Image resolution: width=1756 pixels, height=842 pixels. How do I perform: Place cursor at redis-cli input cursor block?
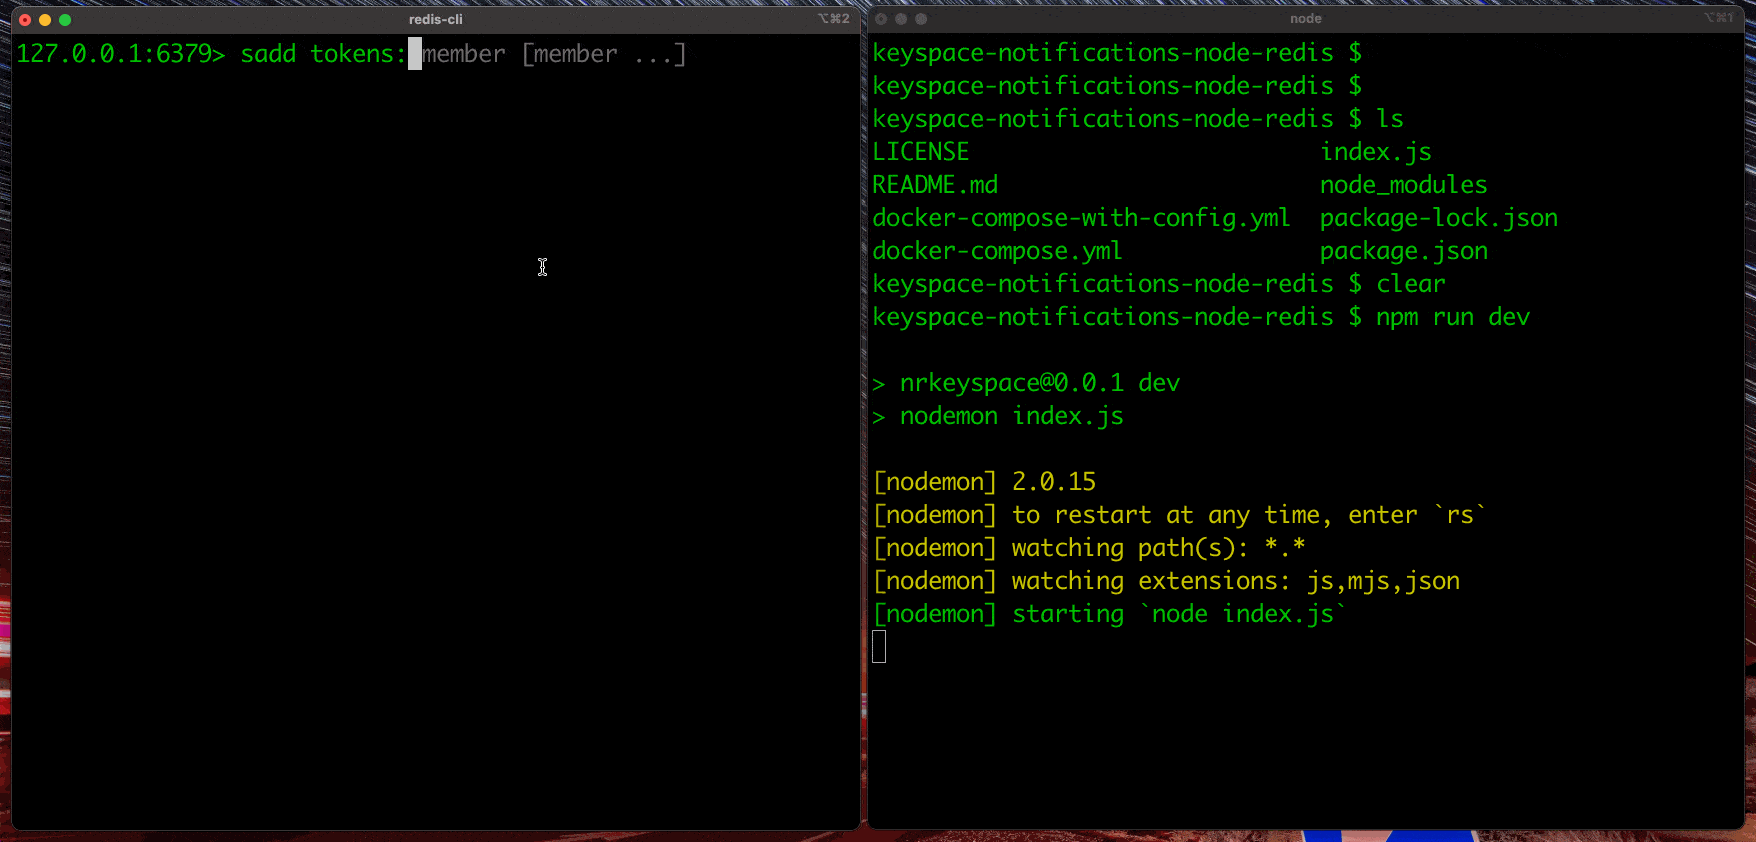(x=415, y=54)
